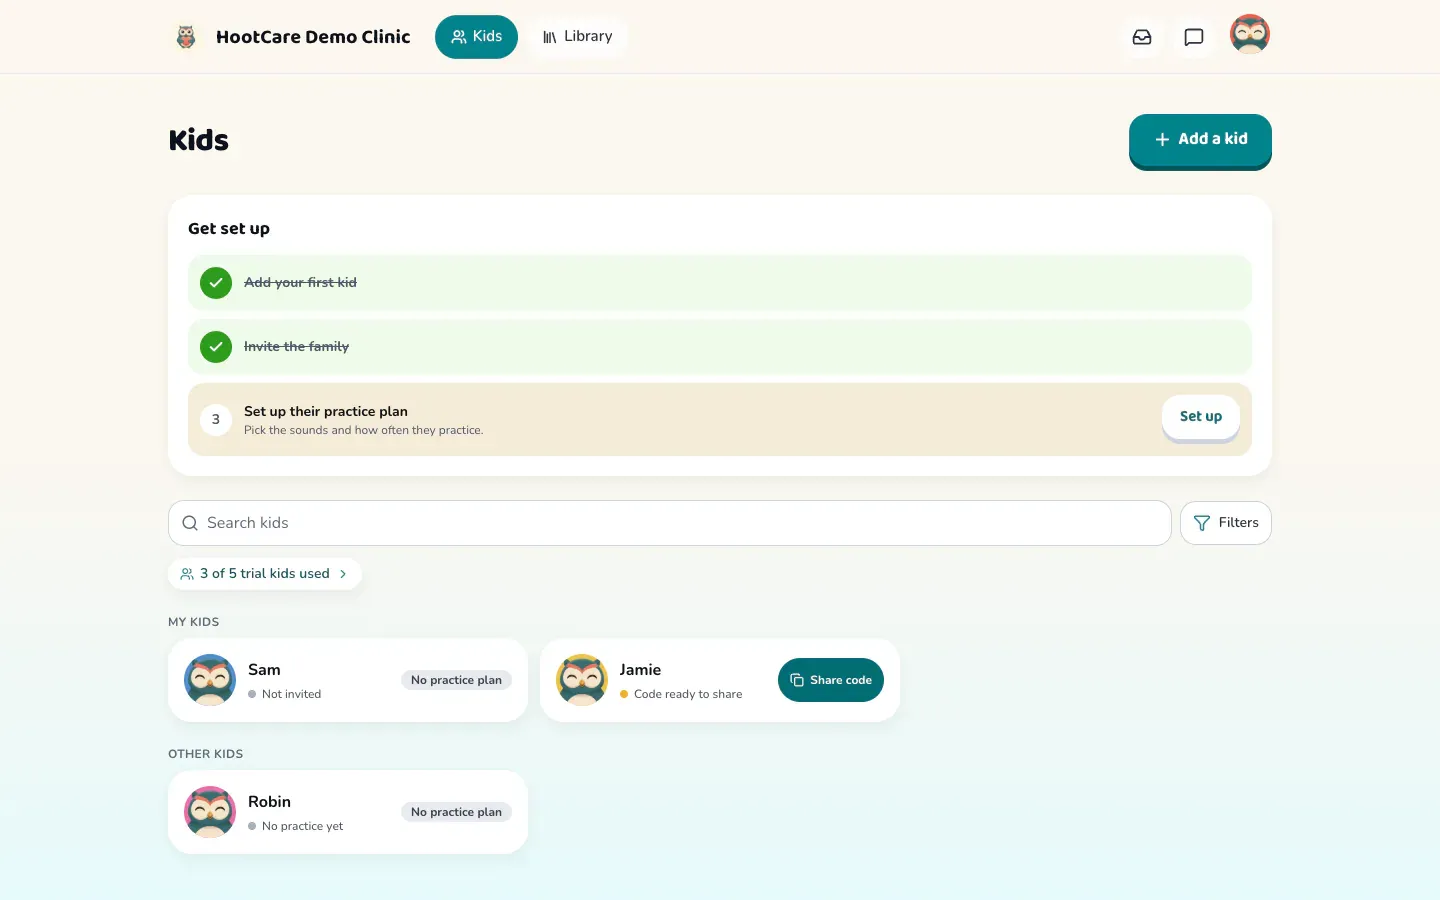1440x900 pixels.
Task: Click Robin's owl avatar
Action: tap(210, 812)
